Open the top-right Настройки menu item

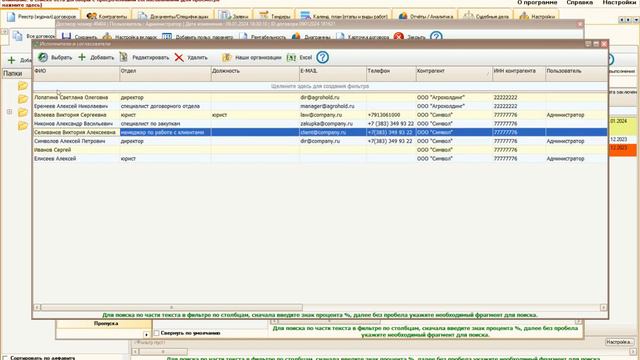[x=619, y=2]
